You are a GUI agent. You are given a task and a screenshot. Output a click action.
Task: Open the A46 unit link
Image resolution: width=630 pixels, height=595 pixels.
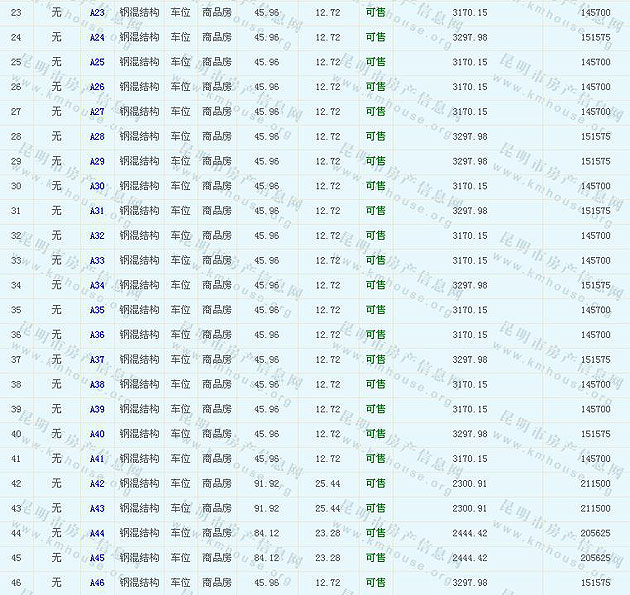[x=97, y=583]
